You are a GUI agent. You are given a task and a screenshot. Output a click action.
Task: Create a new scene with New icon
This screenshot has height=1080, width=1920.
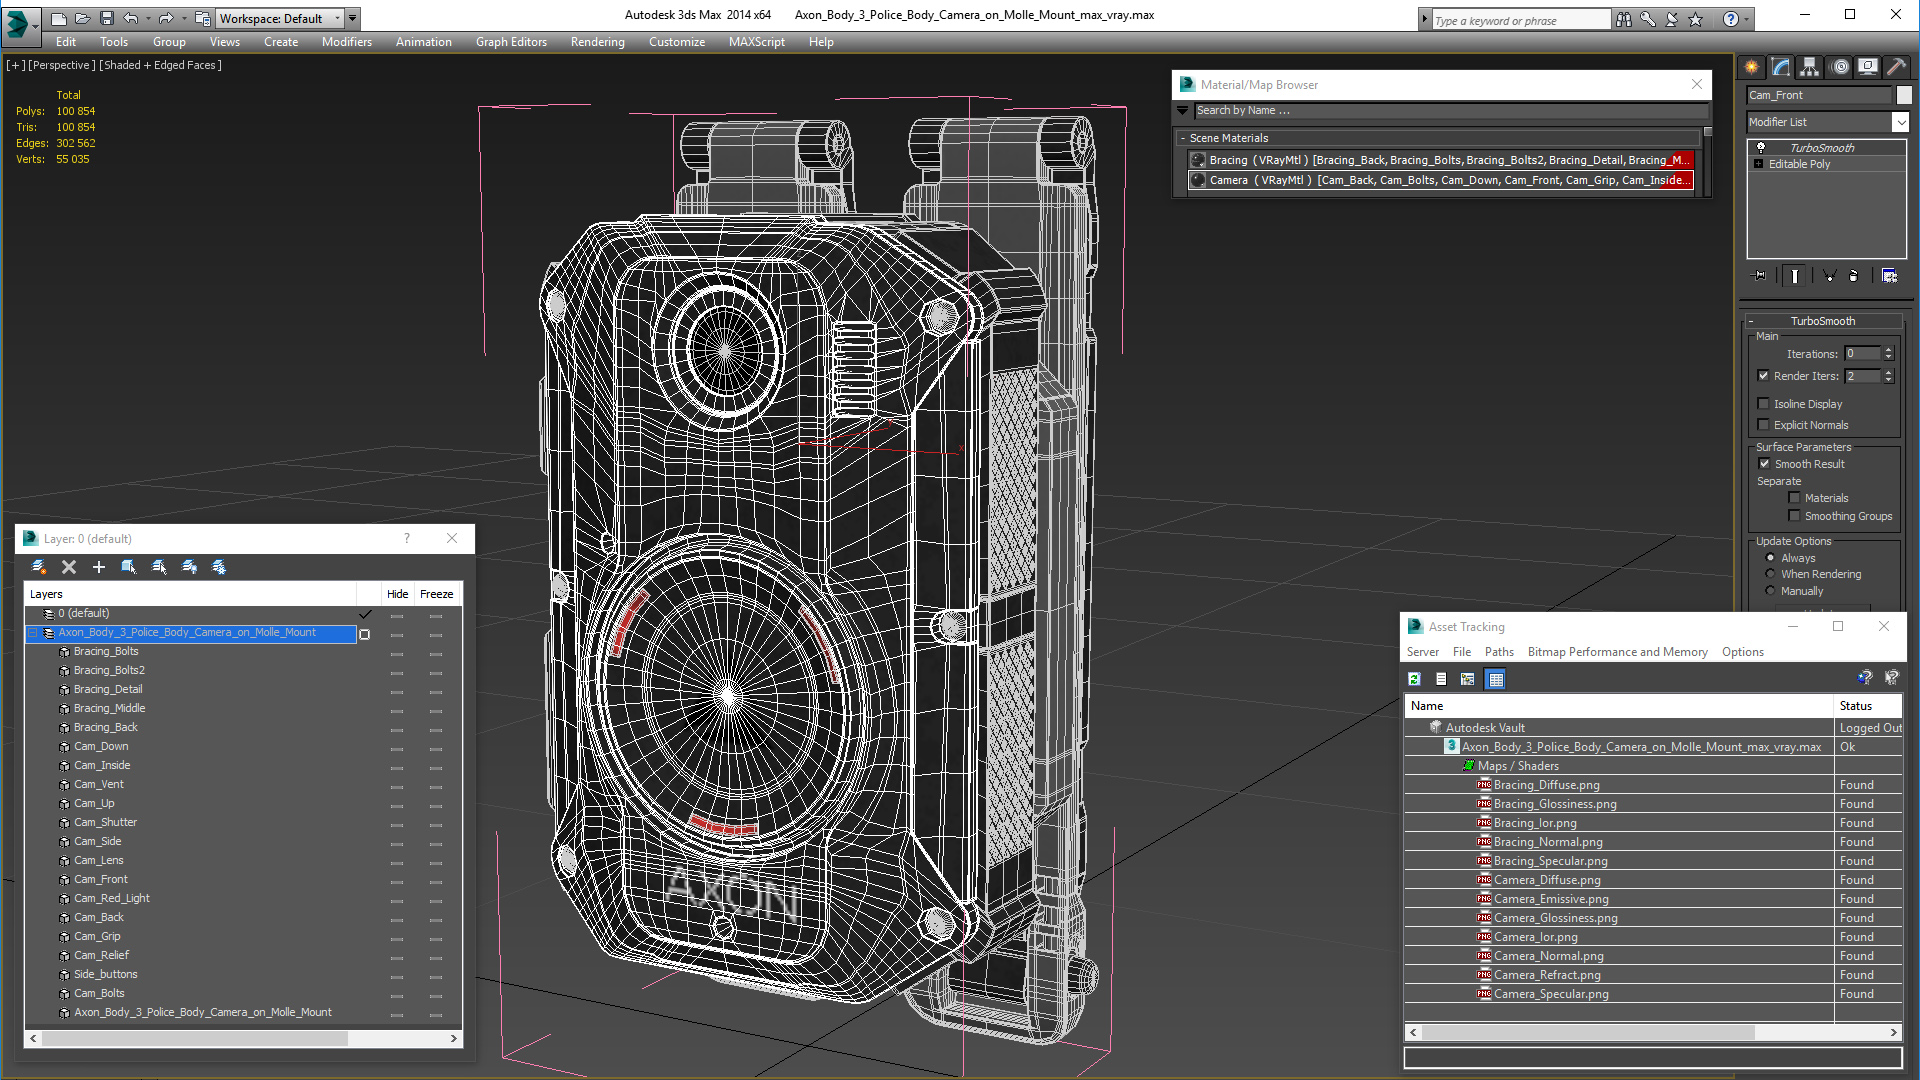(x=59, y=18)
